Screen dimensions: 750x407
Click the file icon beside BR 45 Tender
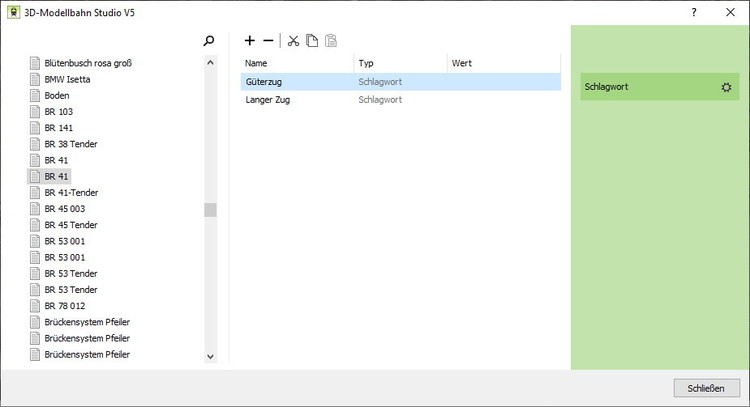pos(35,225)
